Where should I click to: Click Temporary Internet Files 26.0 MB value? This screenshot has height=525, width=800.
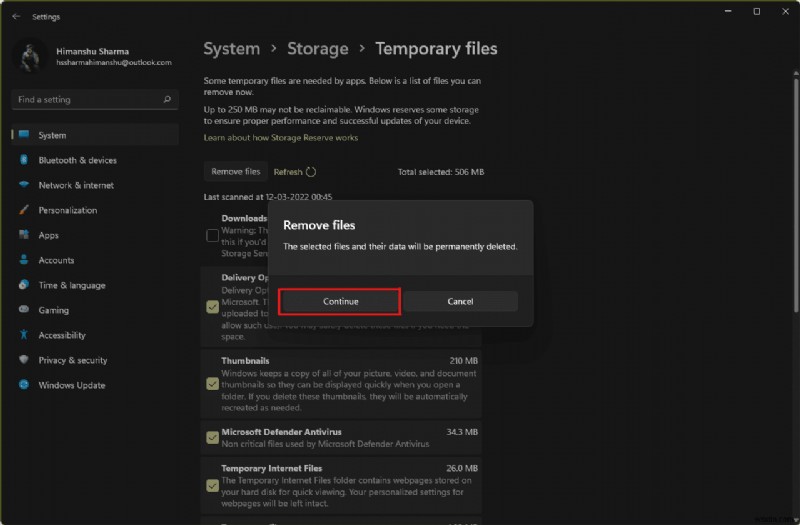click(x=462, y=468)
